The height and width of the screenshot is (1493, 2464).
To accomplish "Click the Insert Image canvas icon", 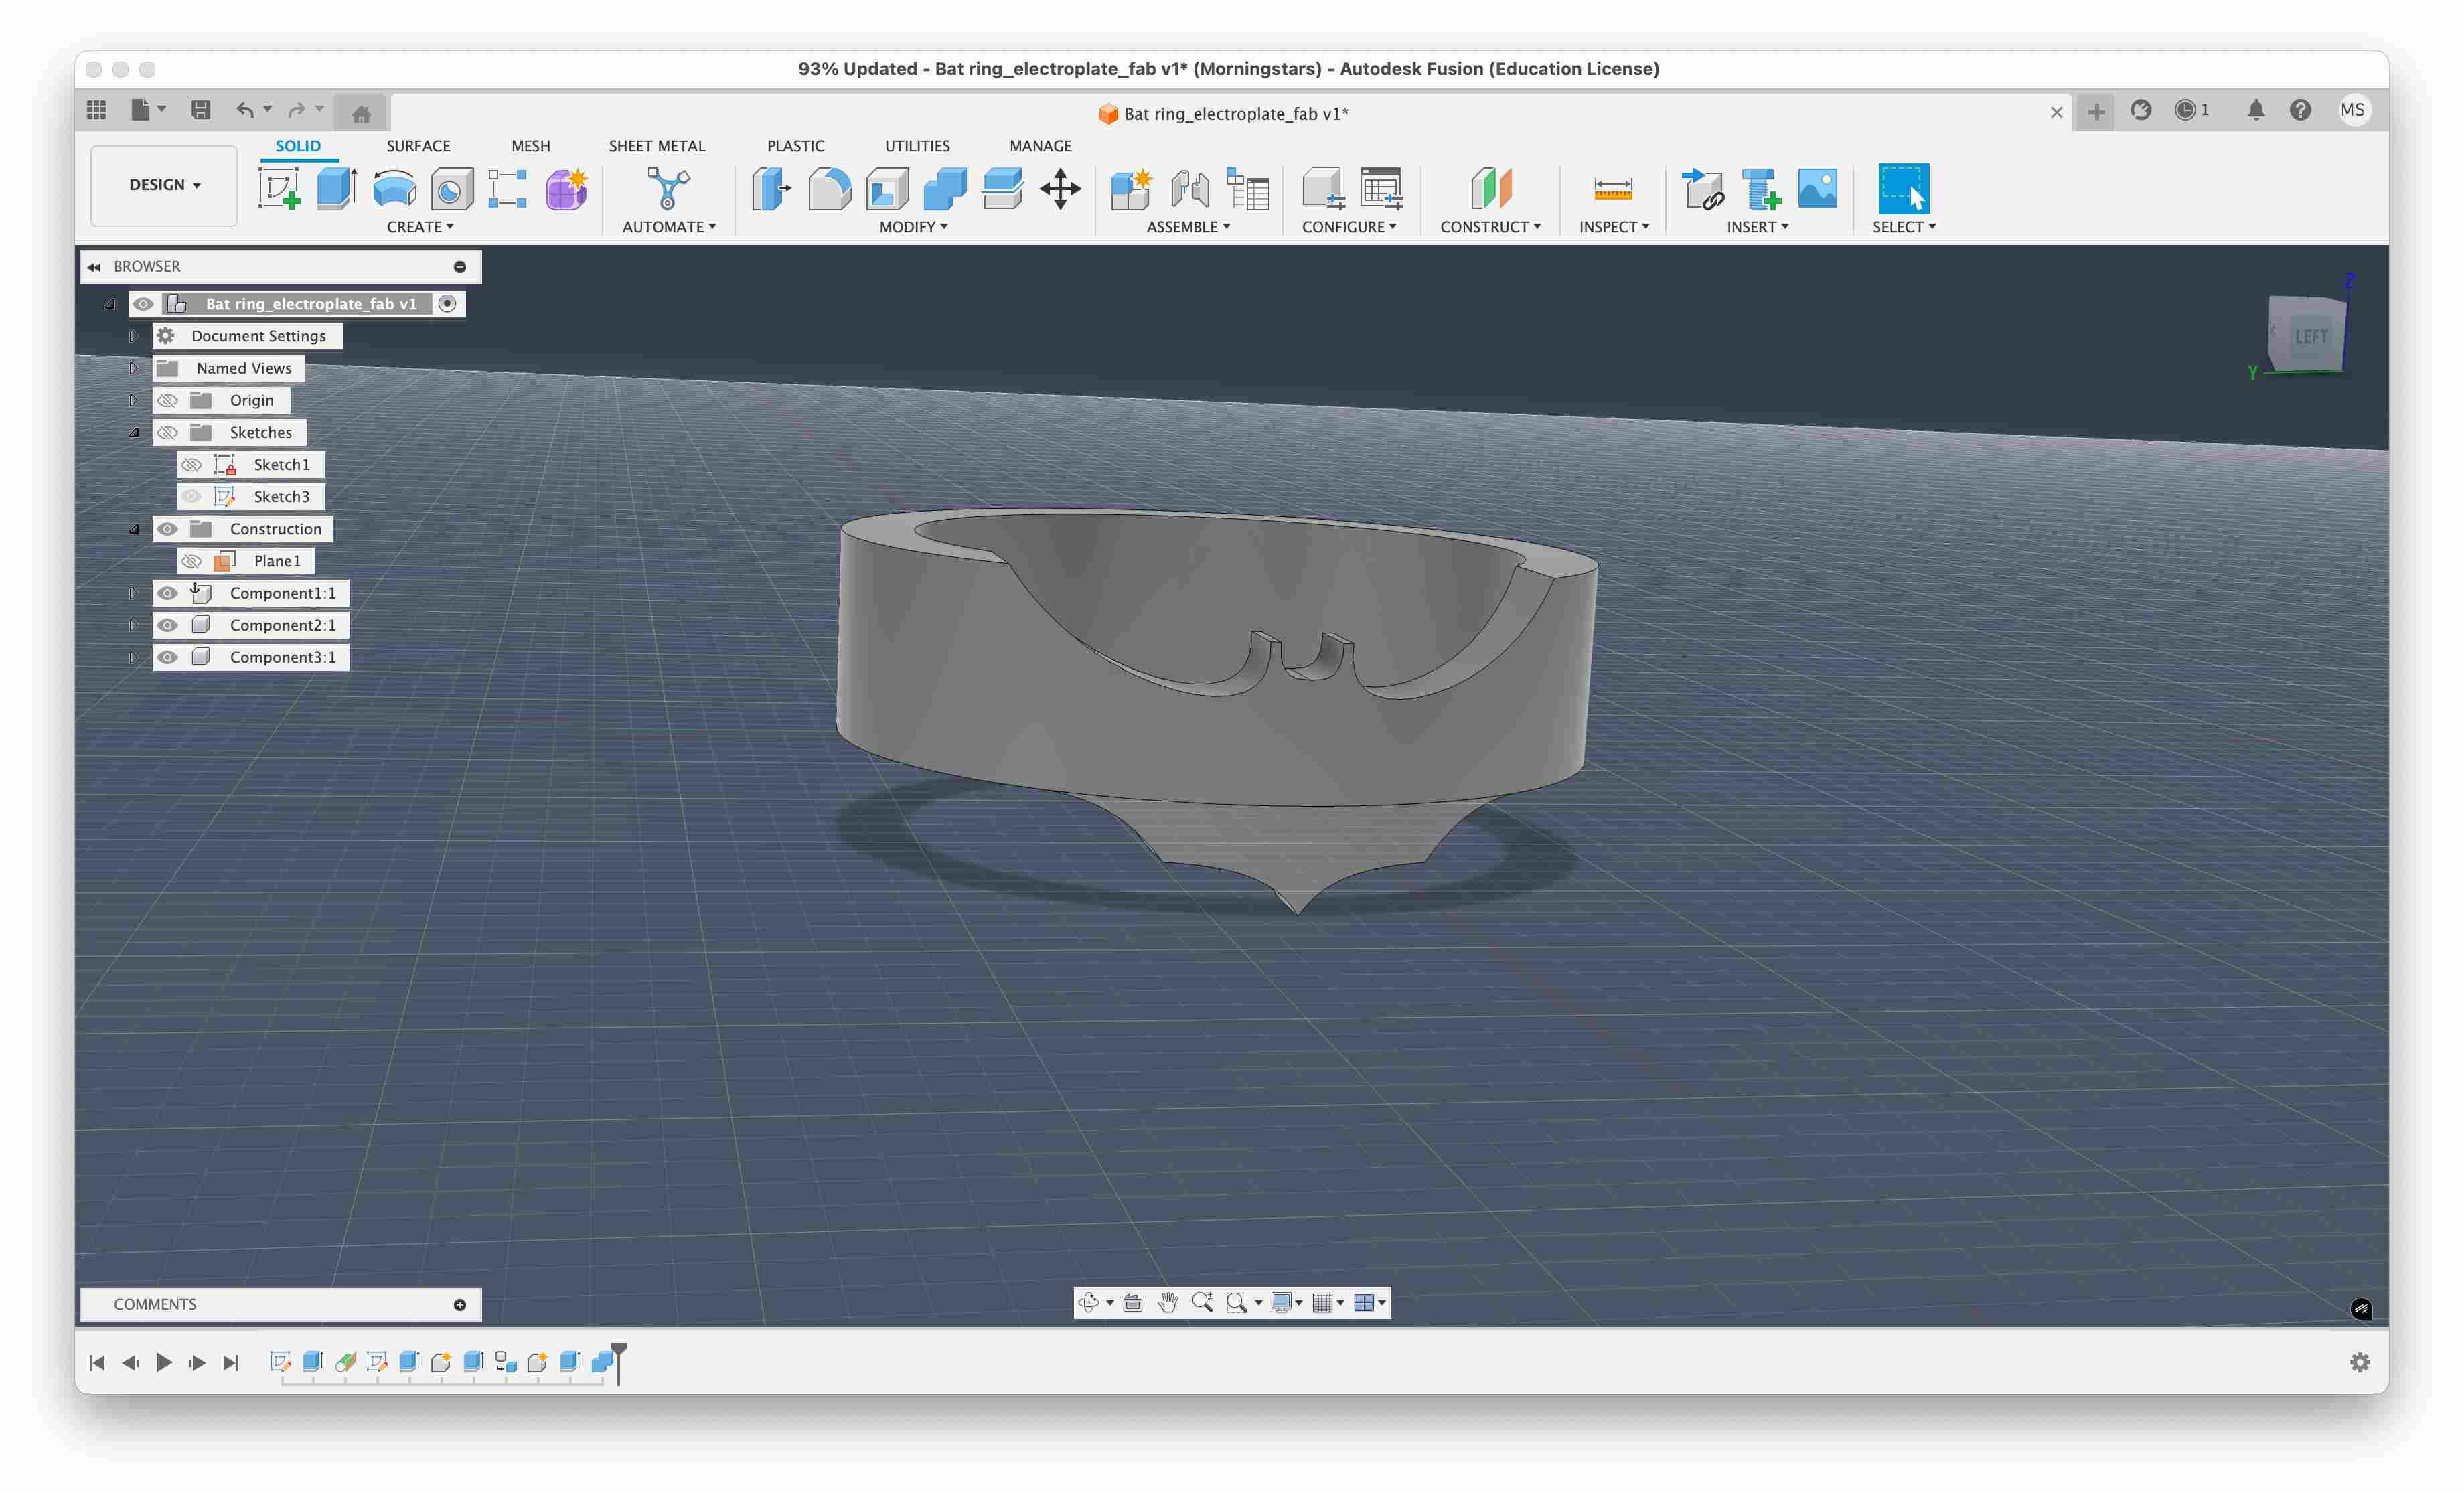I will (1817, 188).
